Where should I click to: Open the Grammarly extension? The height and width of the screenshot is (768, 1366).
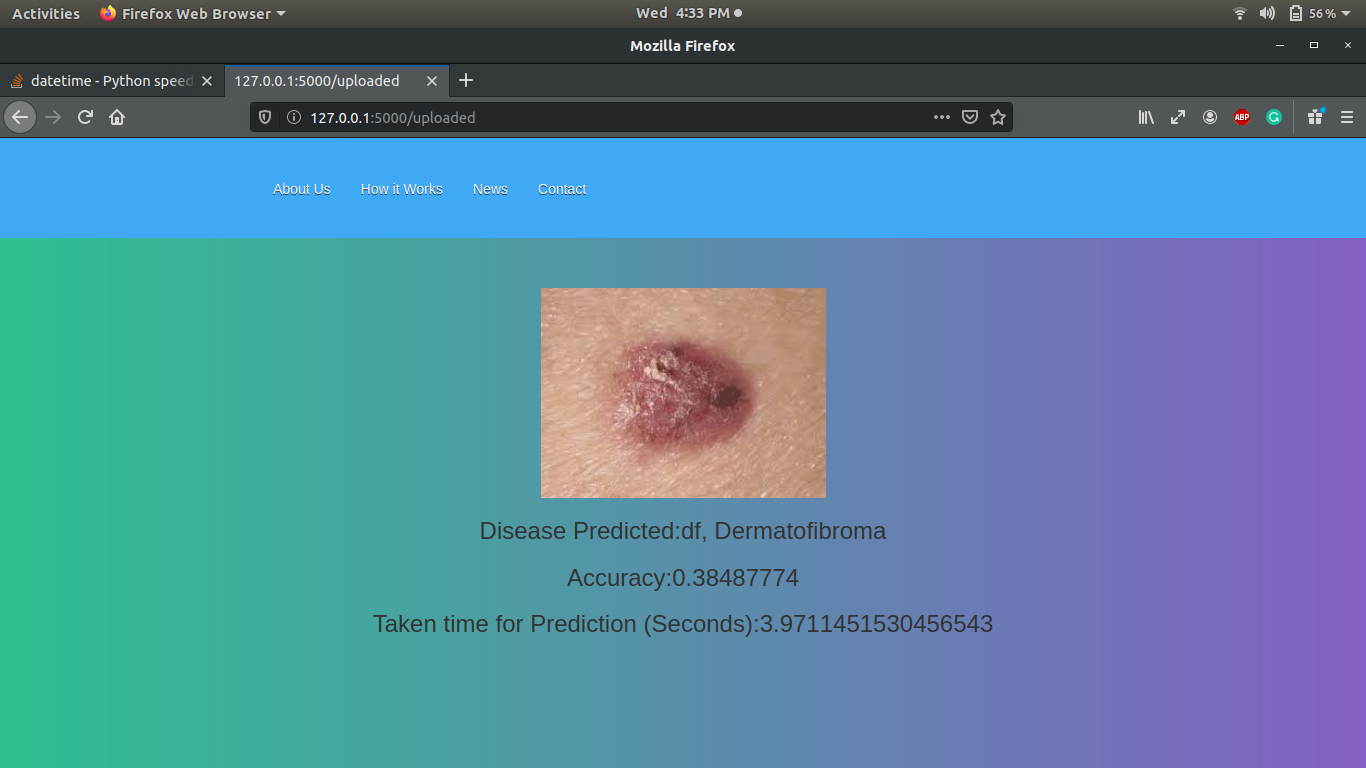coord(1273,117)
